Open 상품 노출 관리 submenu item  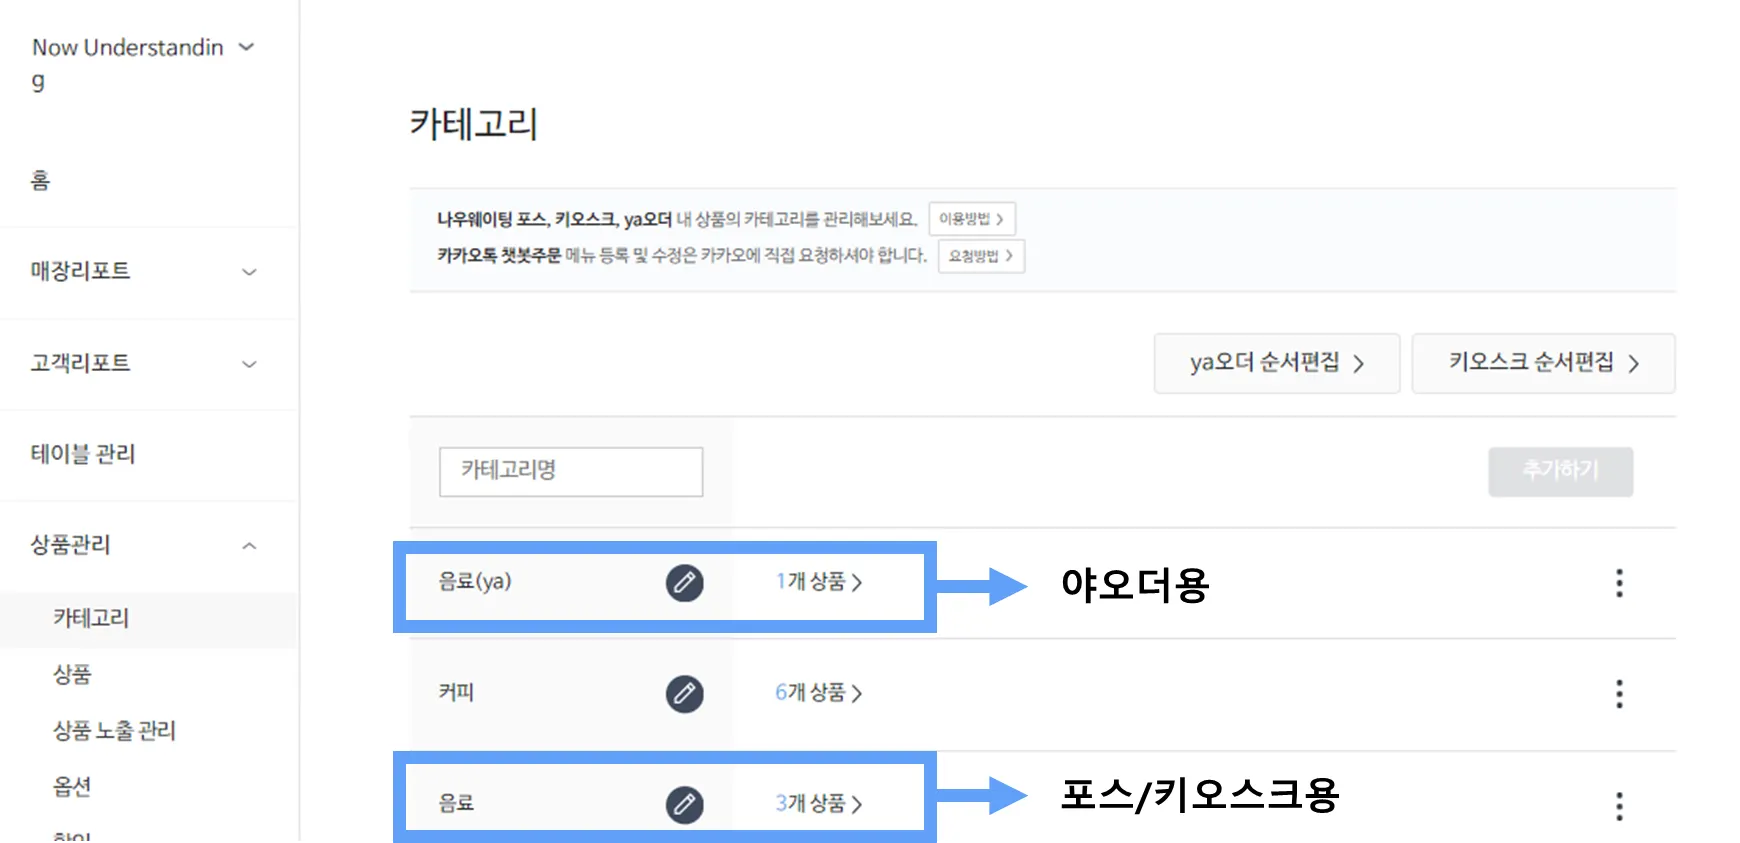pyautogui.click(x=114, y=730)
